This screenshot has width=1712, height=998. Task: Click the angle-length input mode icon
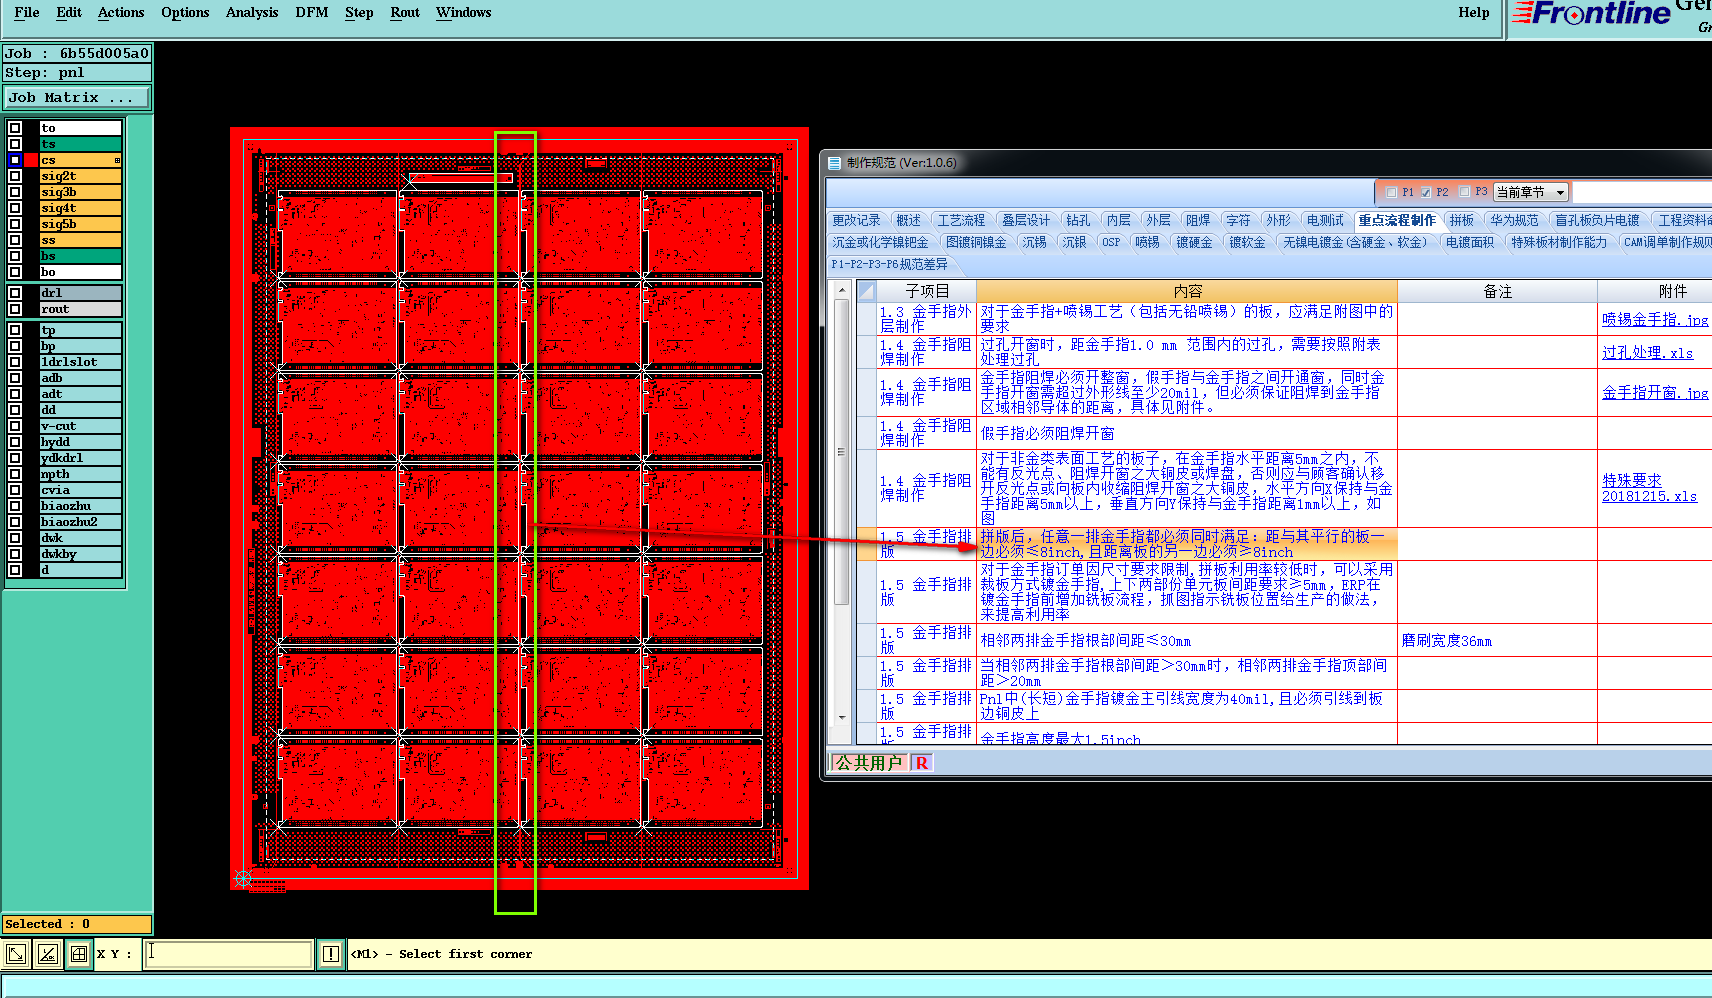pos(47,954)
